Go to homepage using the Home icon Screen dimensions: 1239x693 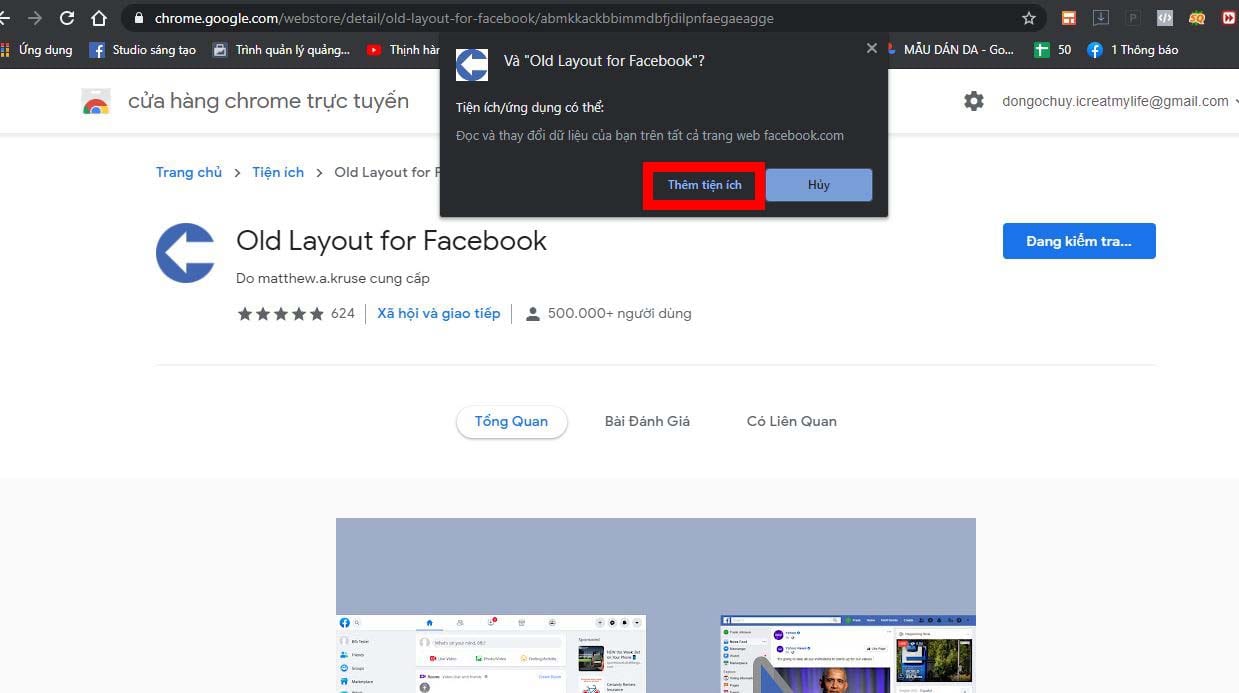[x=99, y=17]
